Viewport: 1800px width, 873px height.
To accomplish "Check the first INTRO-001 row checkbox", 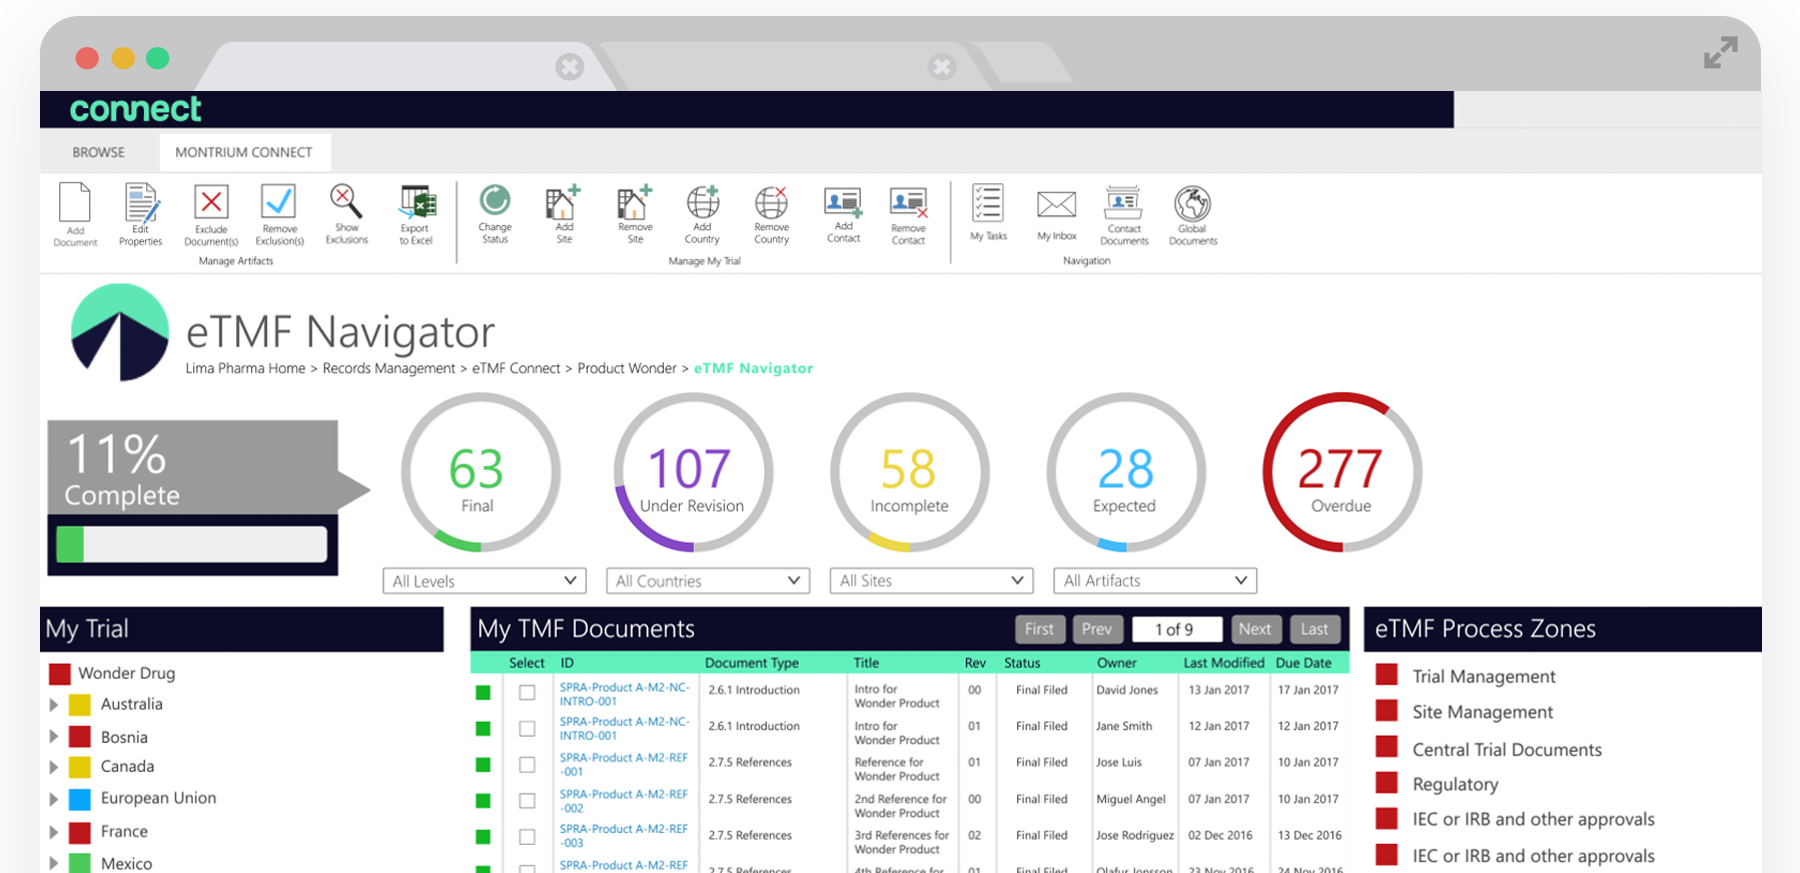I will [527, 692].
